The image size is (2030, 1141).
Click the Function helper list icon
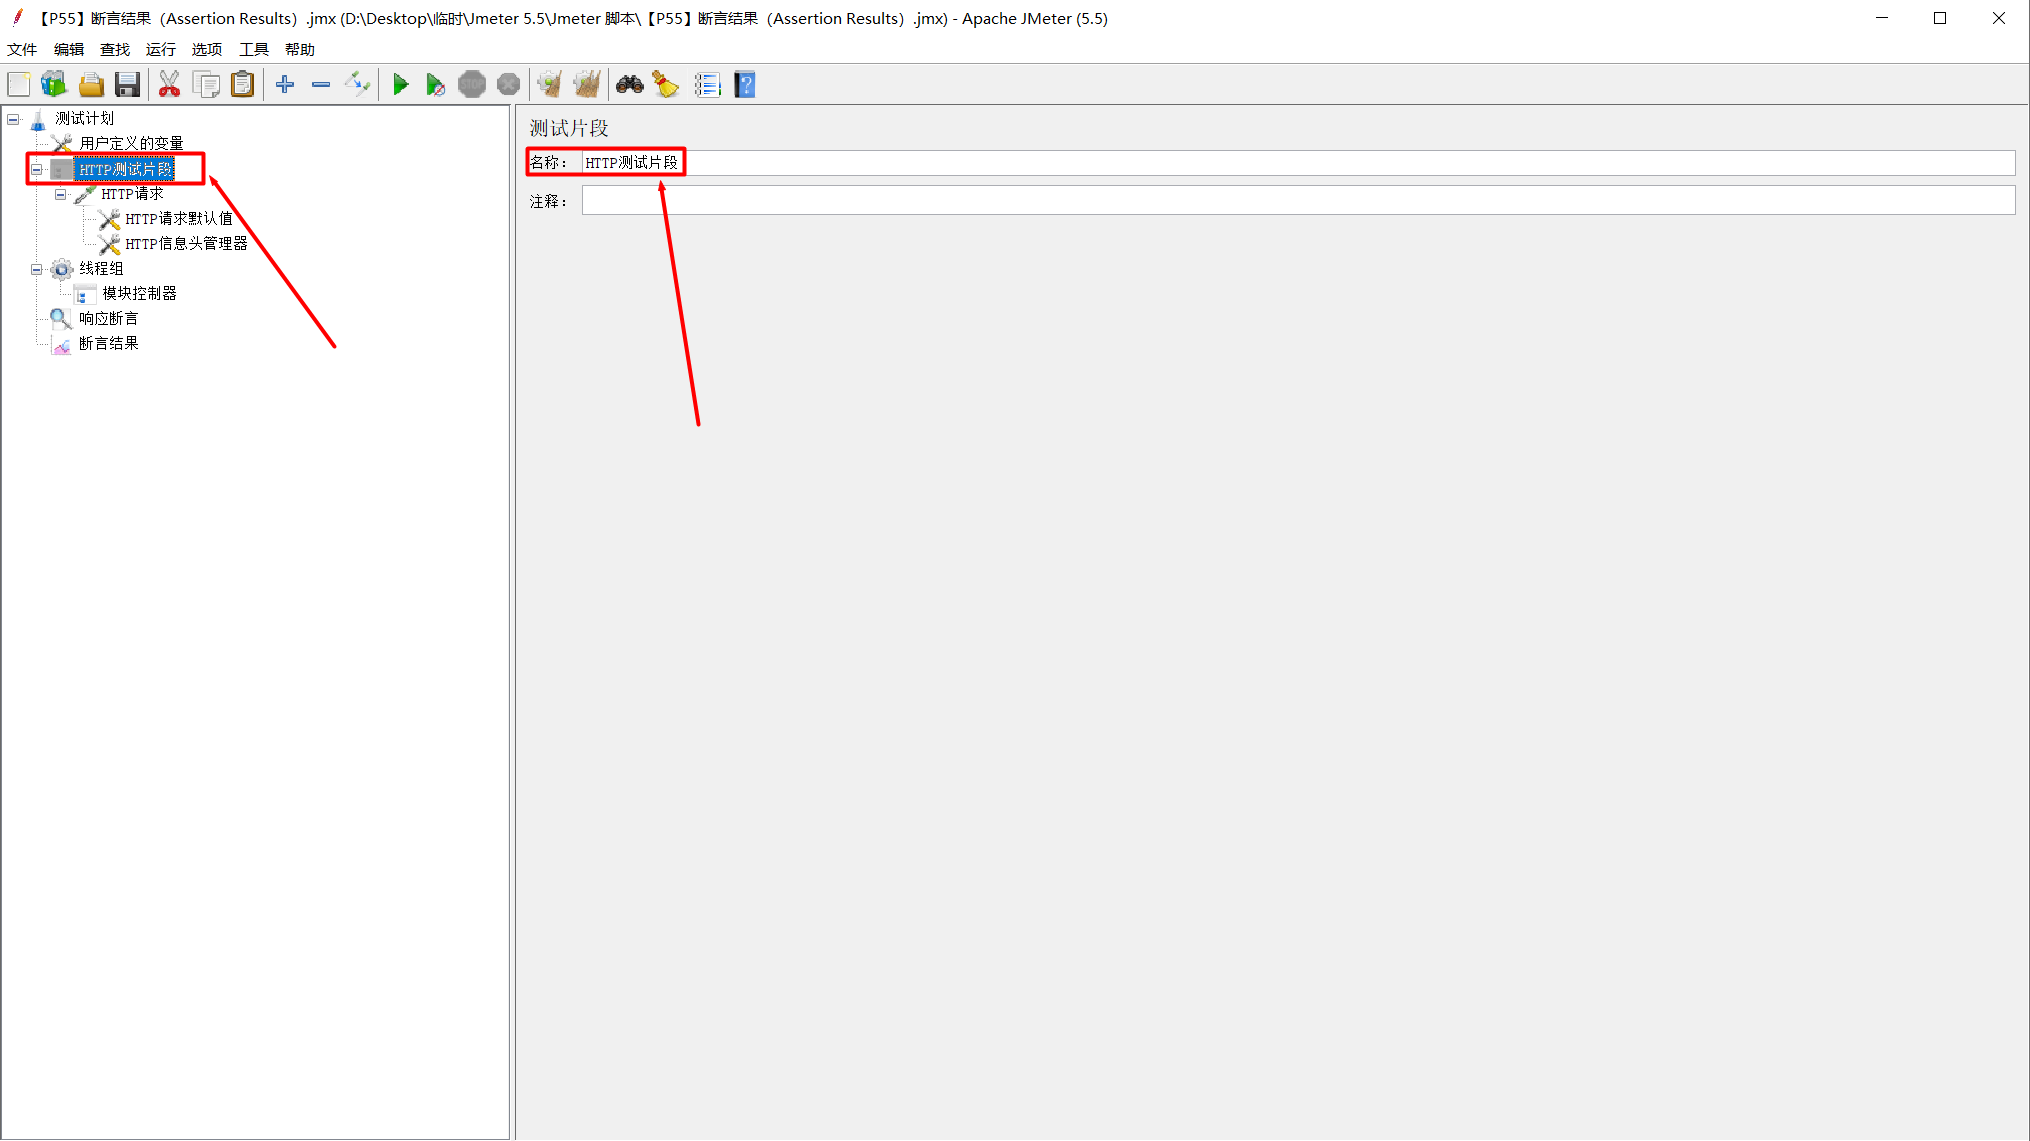tap(707, 85)
